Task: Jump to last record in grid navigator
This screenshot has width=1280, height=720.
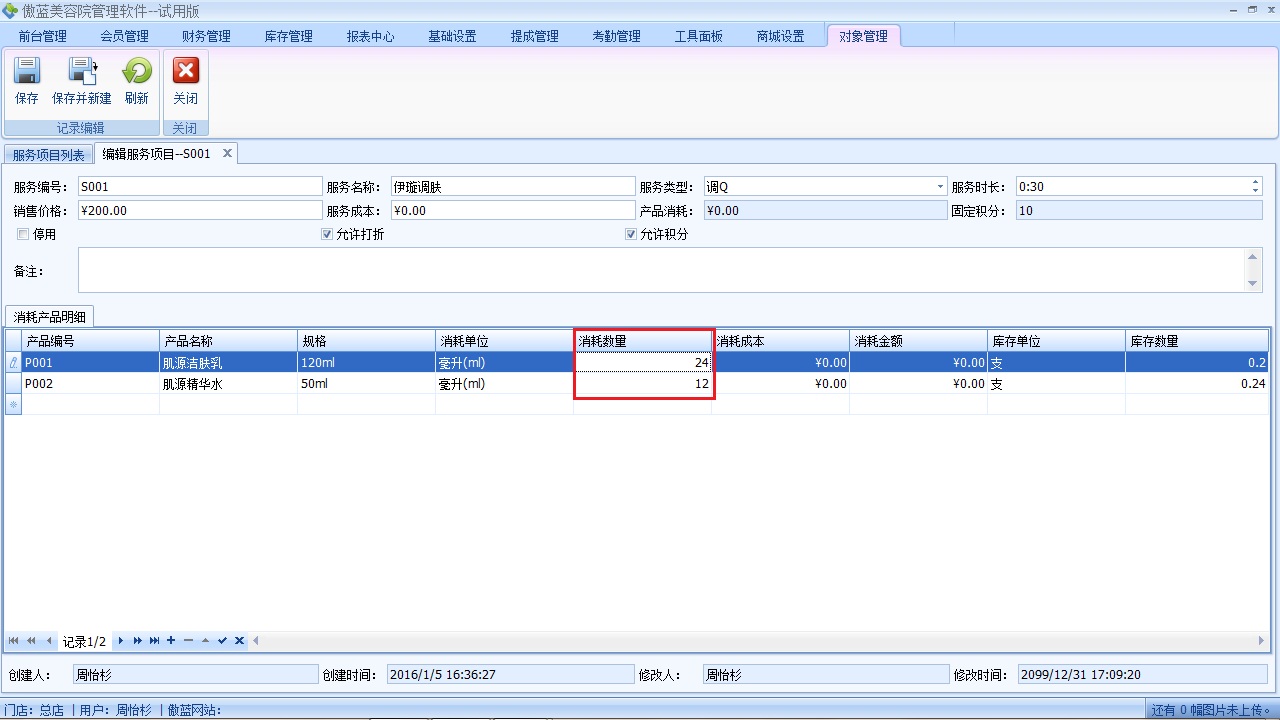Action: tap(154, 641)
